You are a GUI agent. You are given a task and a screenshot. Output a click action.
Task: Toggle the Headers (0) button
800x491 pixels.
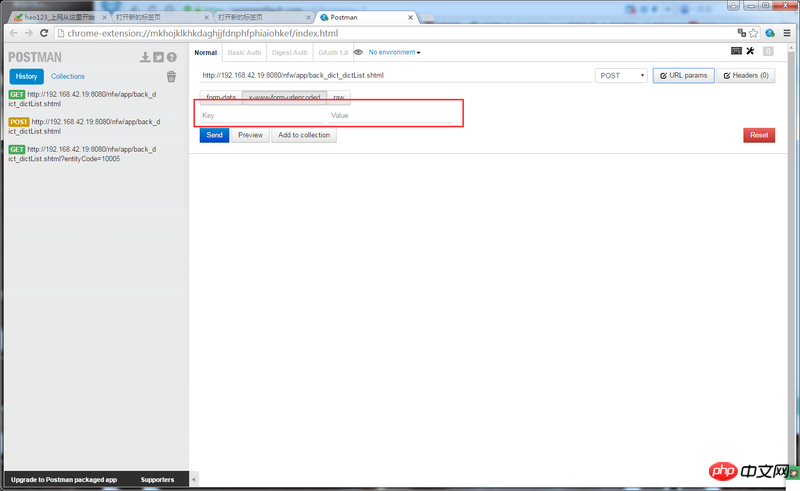tap(746, 76)
